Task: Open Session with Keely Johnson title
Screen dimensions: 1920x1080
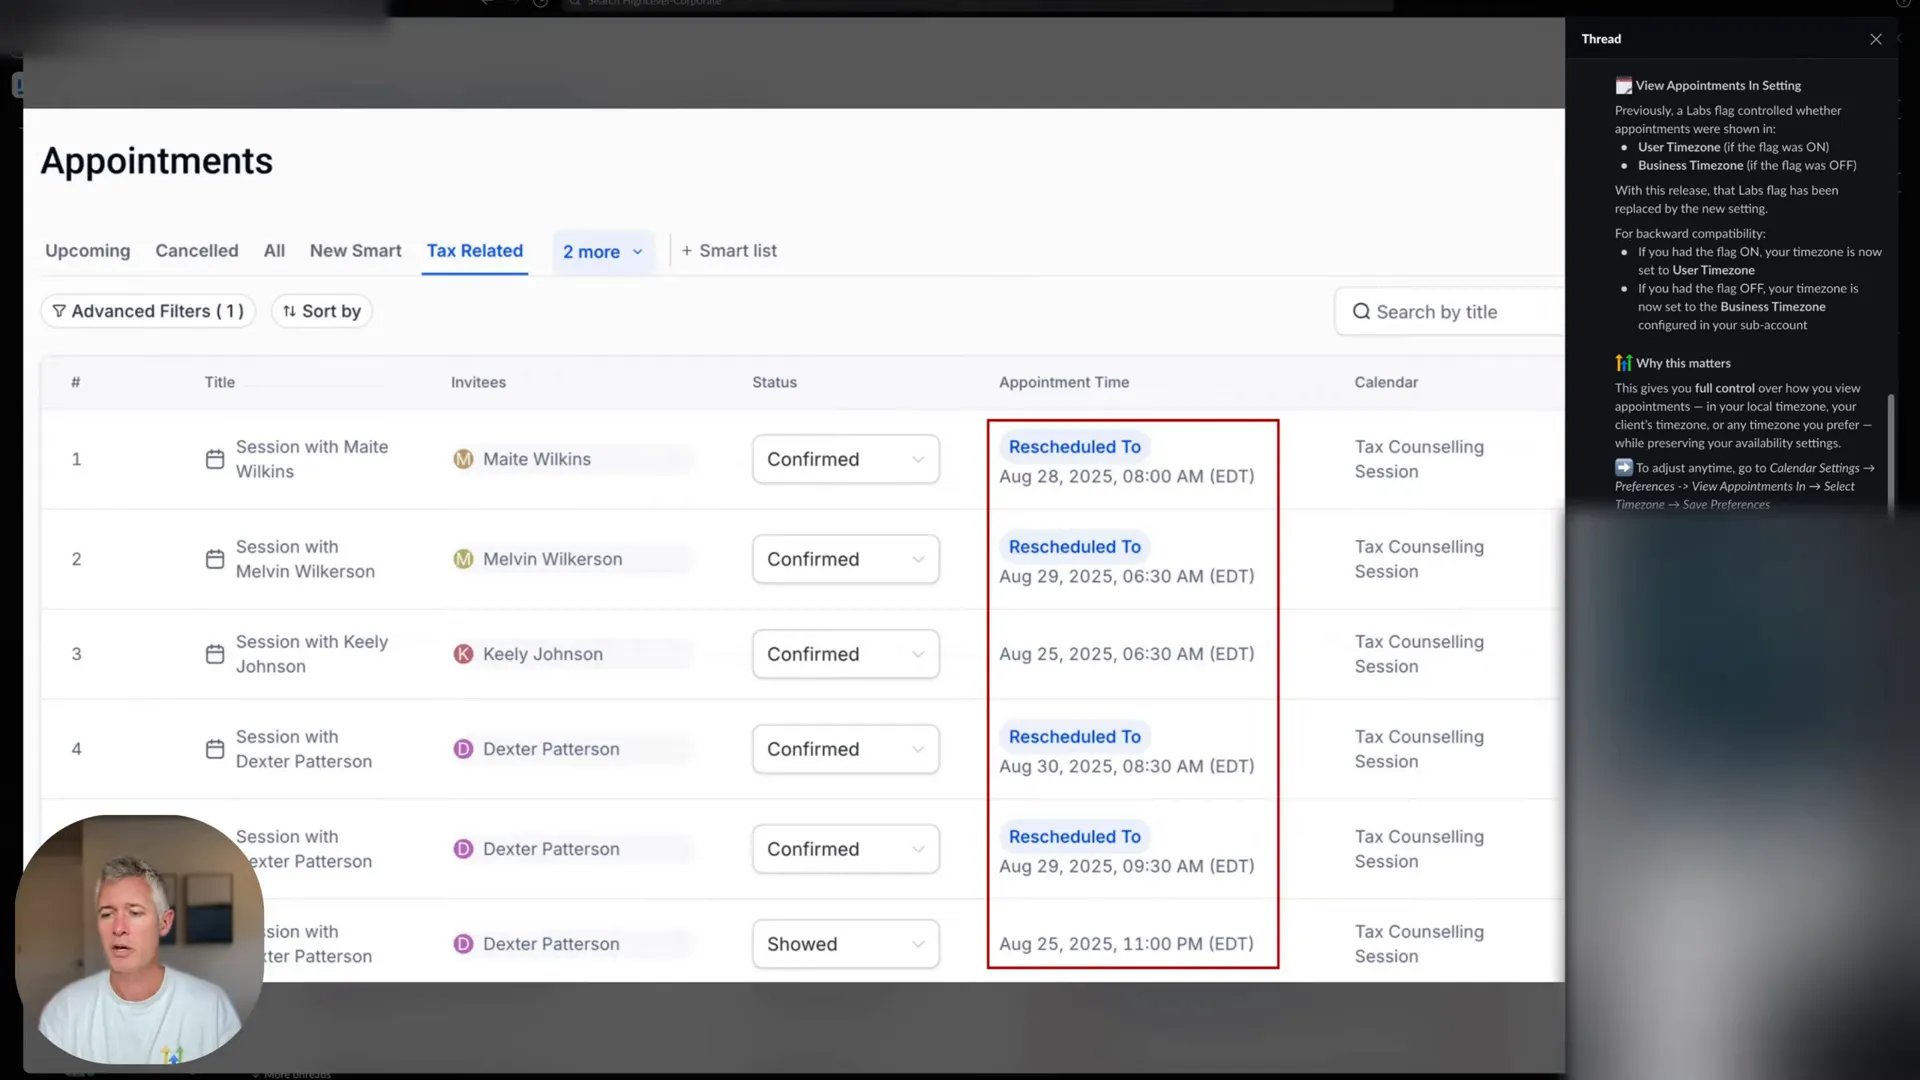Action: tap(312, 654)
